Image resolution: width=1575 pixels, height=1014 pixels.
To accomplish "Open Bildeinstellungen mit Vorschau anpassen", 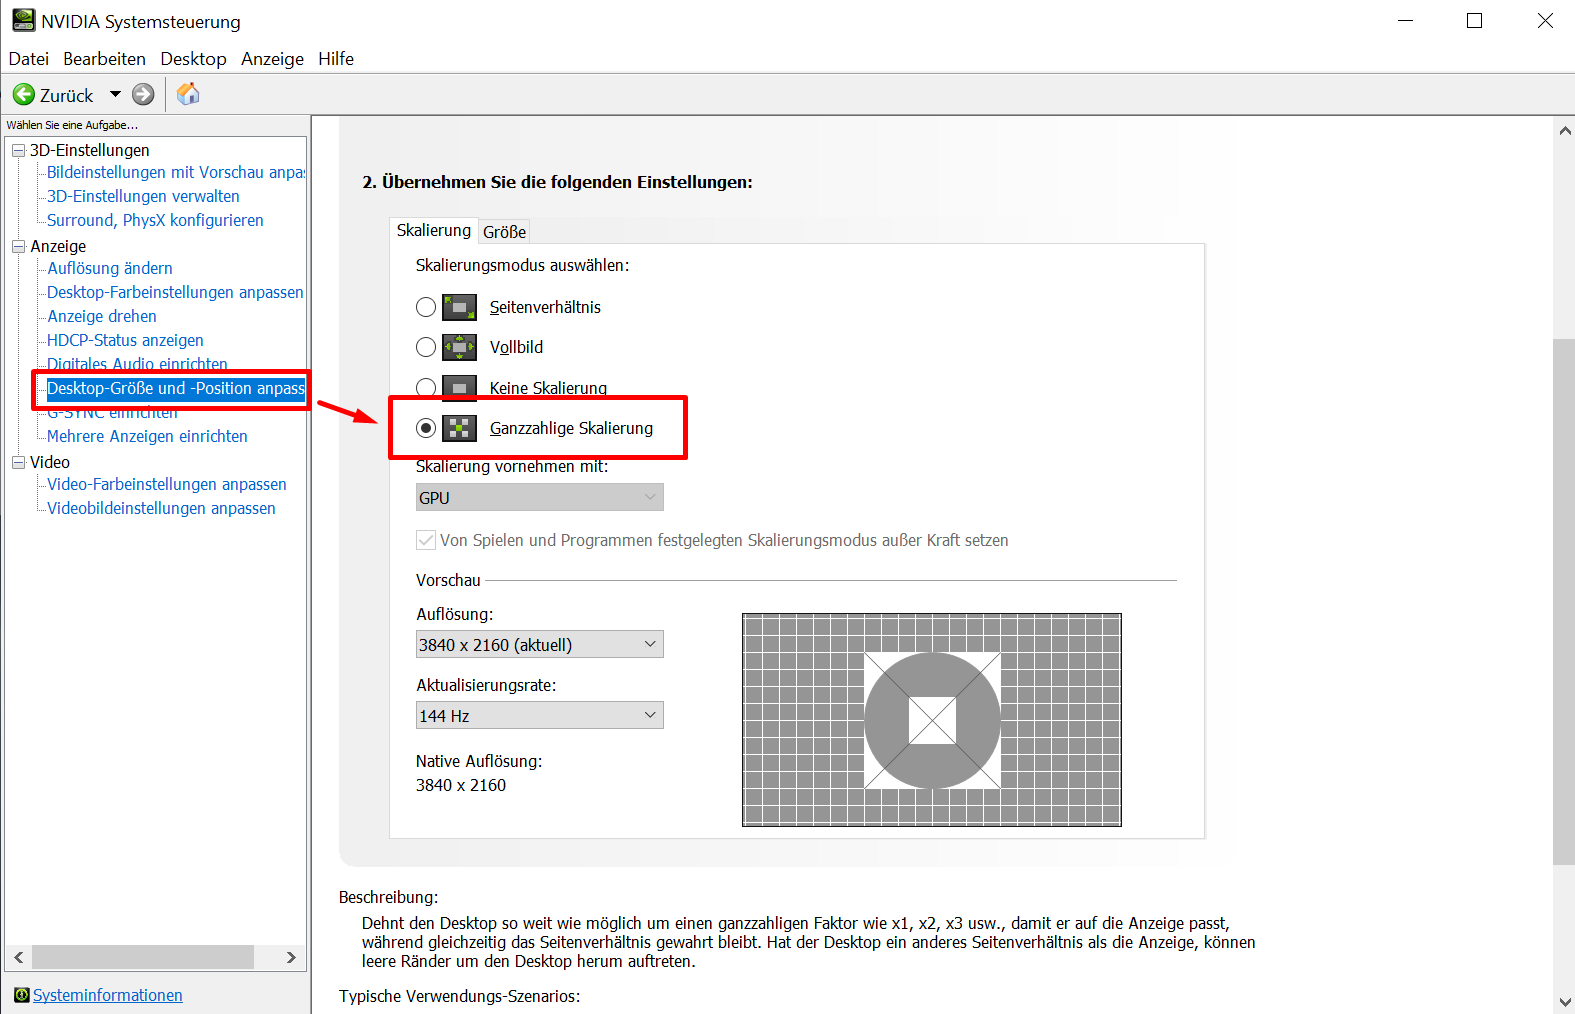I will [x=176, y=172].
